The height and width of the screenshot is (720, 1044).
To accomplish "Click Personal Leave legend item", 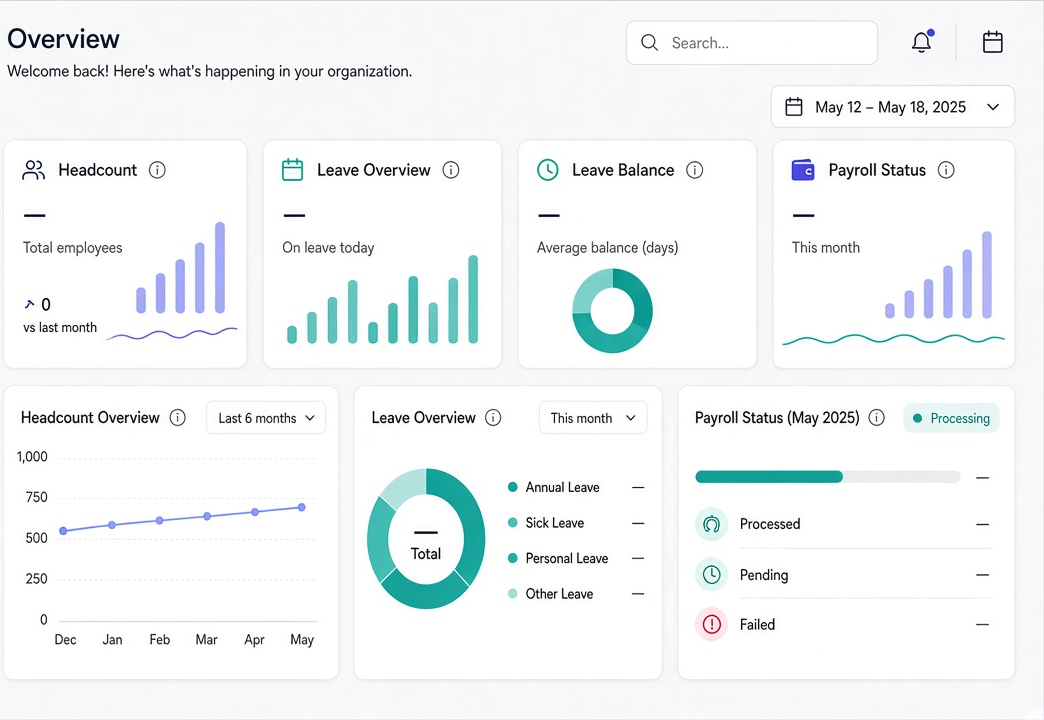I will coord(576,558).
